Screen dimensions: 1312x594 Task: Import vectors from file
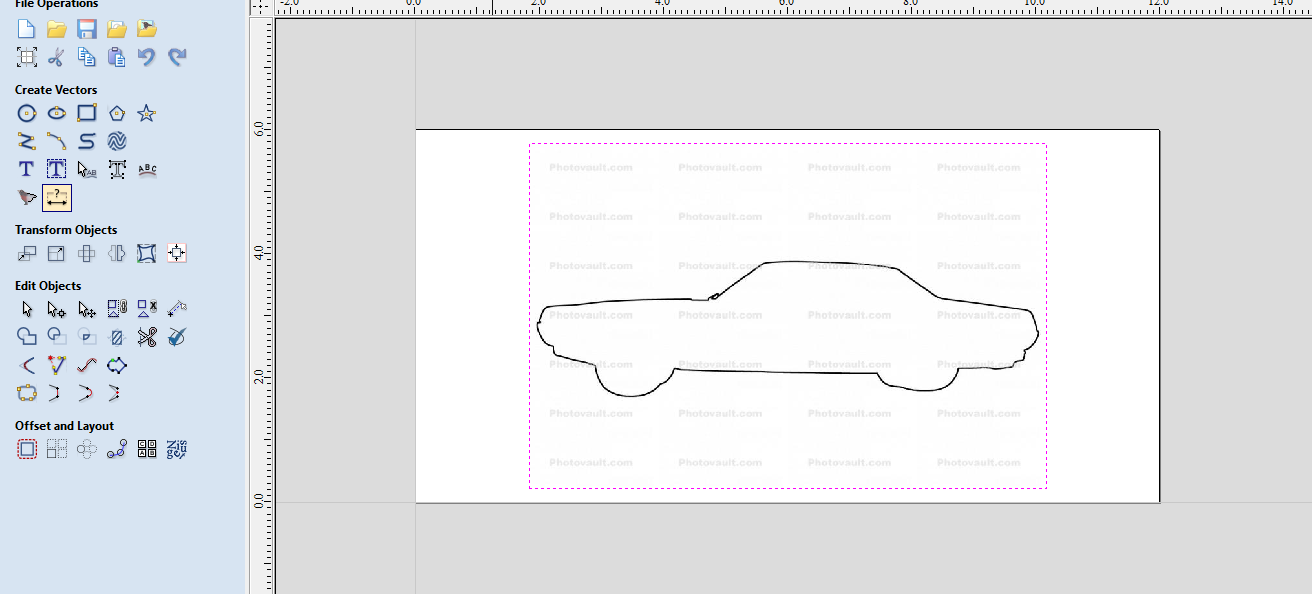tap(117, 29)
